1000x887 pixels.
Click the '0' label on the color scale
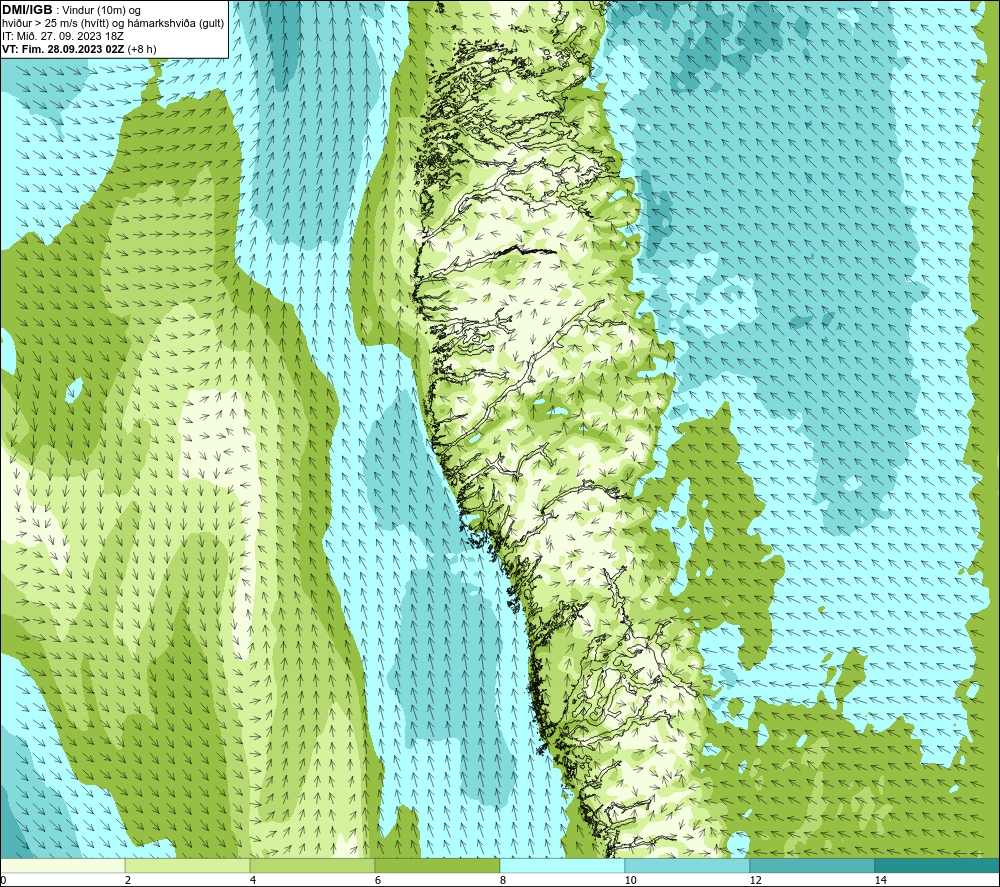[x=3, y=880]
